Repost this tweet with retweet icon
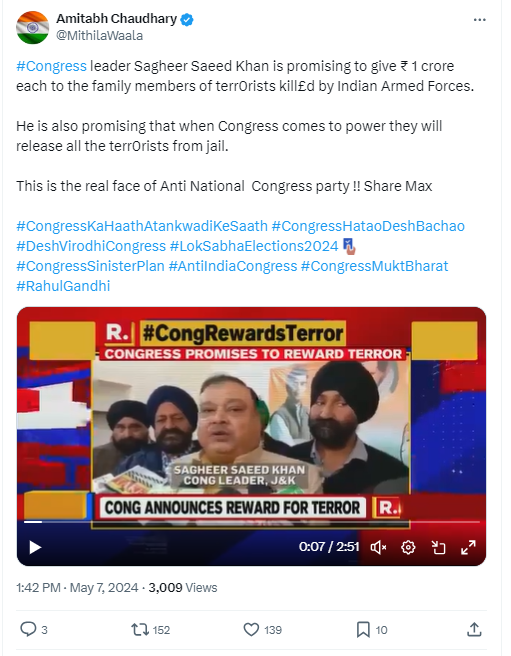 [140, 629]
